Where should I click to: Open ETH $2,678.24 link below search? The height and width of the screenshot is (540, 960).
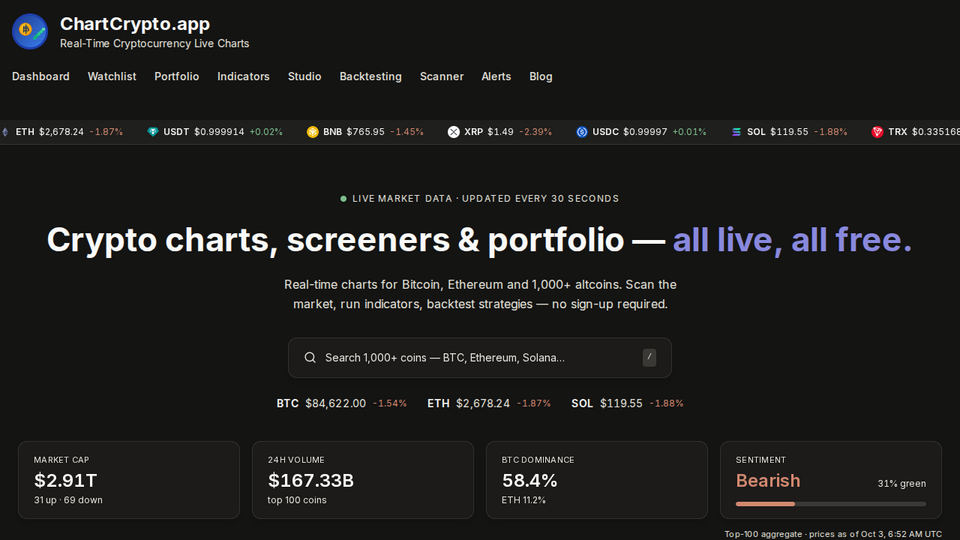pyautogui.click(x=489, y=403)
